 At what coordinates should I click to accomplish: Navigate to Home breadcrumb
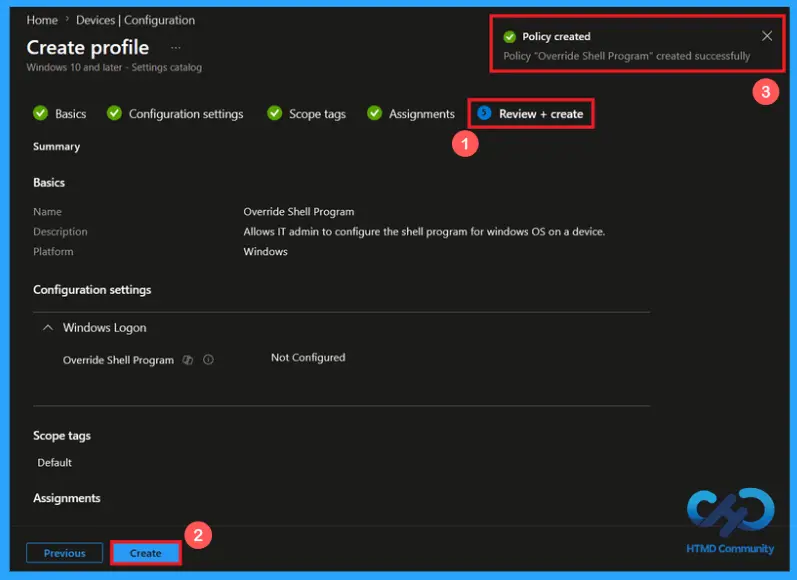[42, 20]
